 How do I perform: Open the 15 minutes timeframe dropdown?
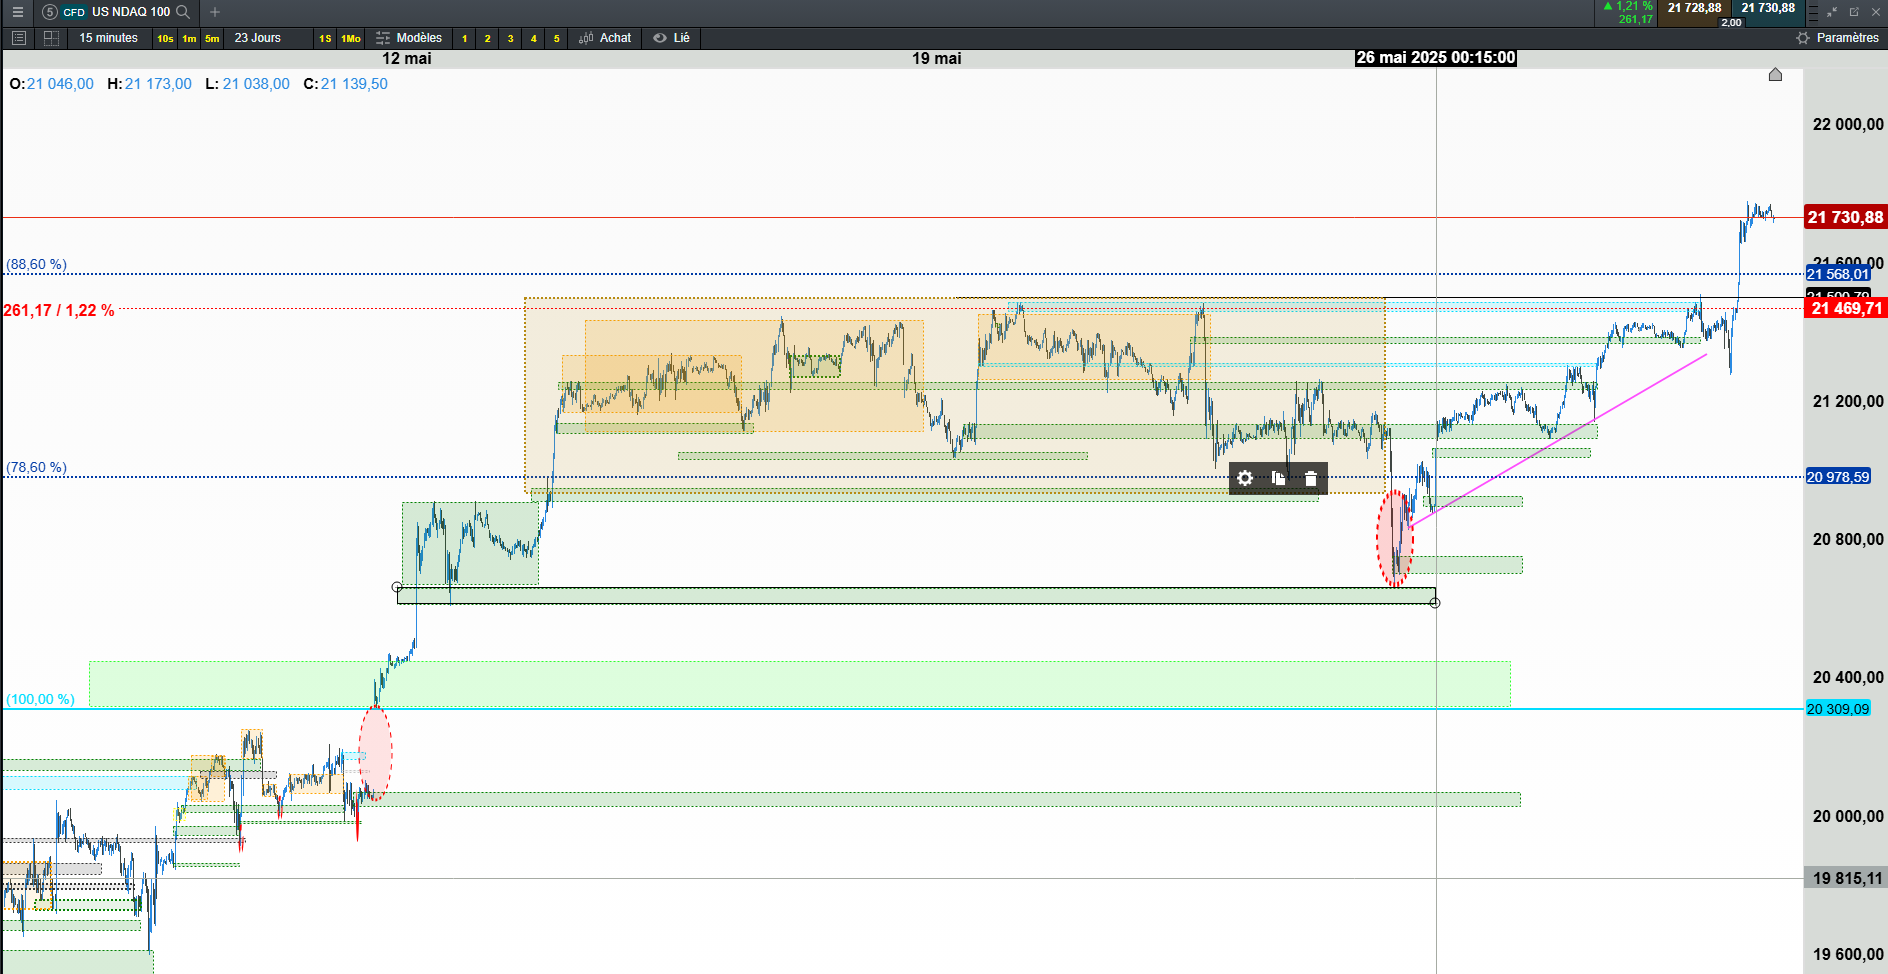tap(109, 38)
